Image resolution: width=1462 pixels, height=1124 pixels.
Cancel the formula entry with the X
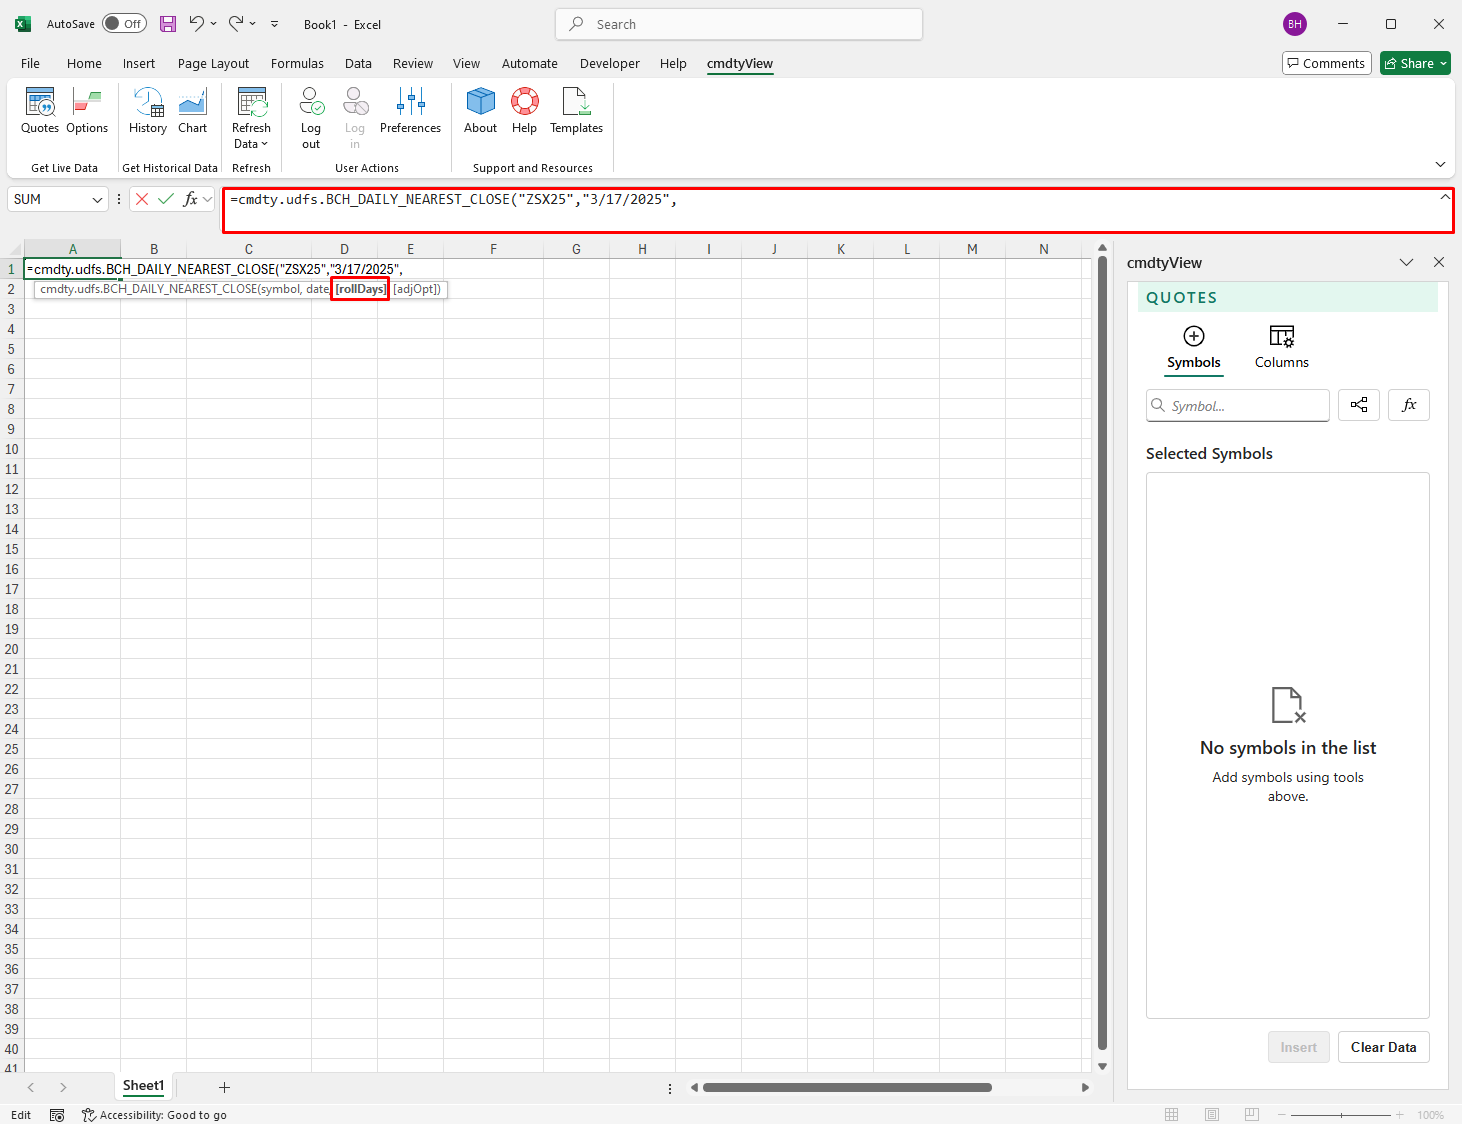[x=142, y=199]
